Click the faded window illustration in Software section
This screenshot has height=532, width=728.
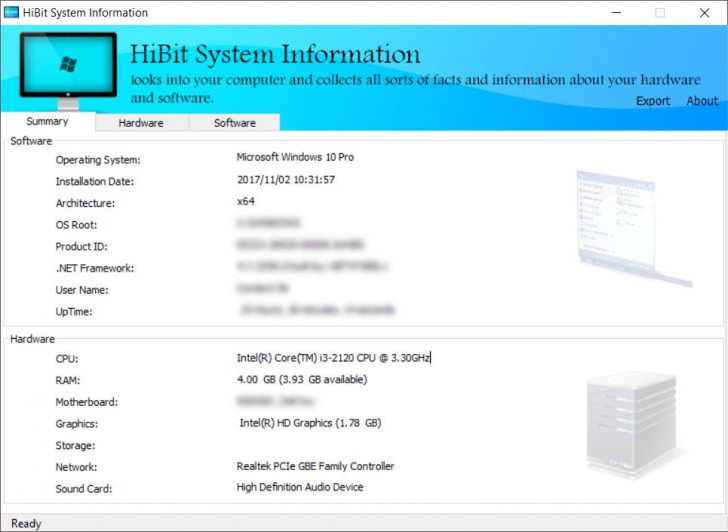pos(634,228)
